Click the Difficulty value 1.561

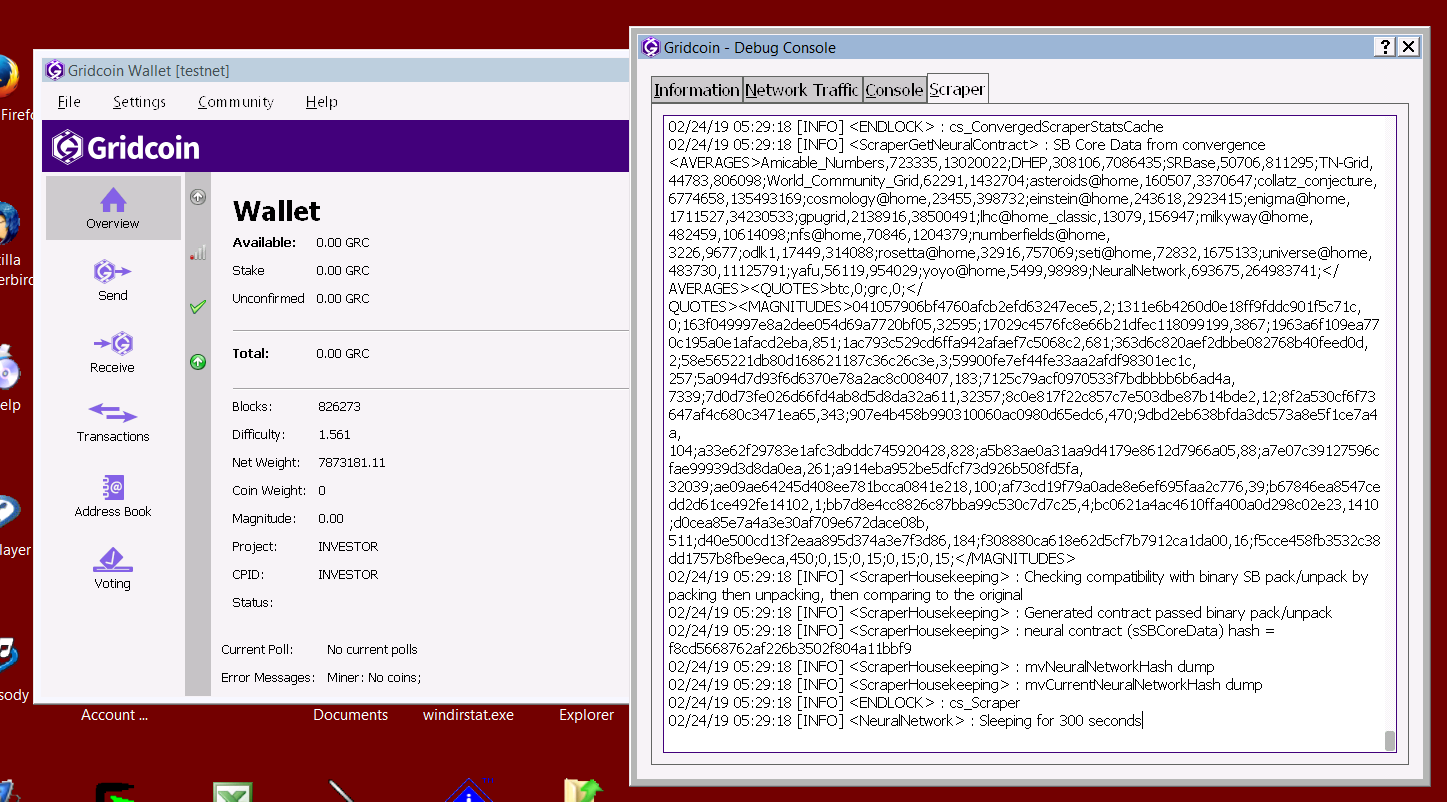pyautogui.click(x=334, y=435)
